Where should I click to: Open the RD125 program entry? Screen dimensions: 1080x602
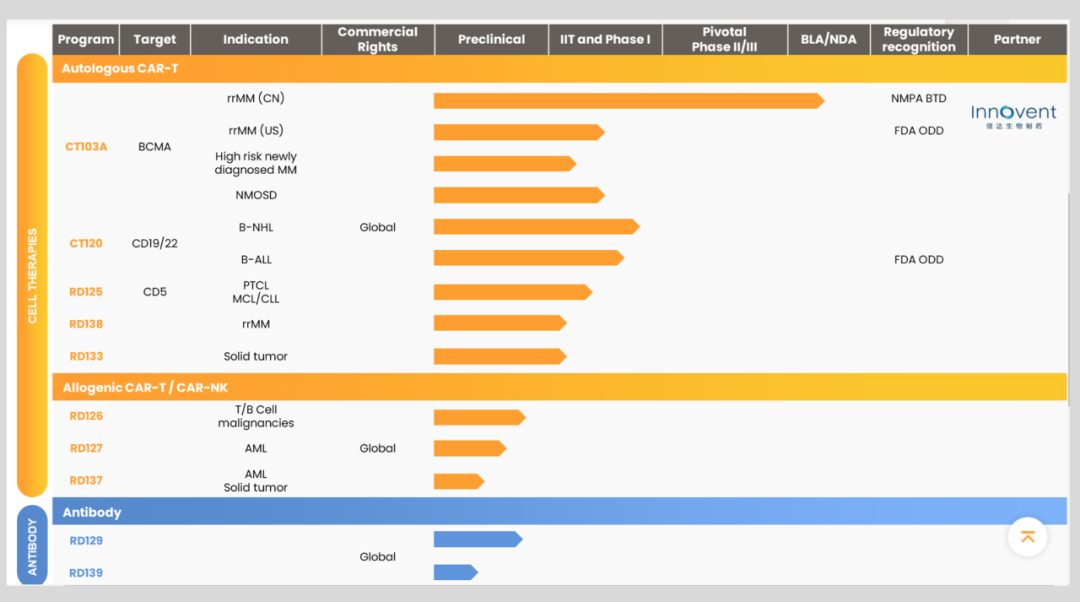tap(86, 292)
